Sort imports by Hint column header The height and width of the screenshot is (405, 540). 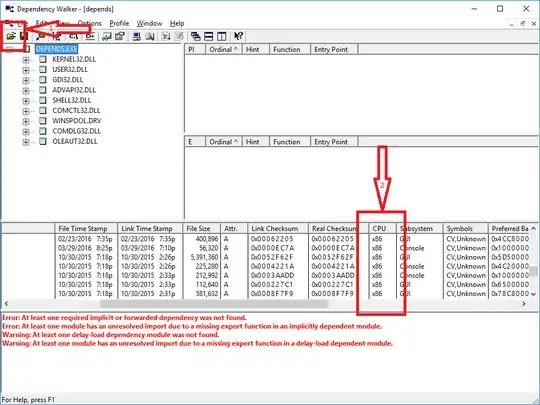256,50
